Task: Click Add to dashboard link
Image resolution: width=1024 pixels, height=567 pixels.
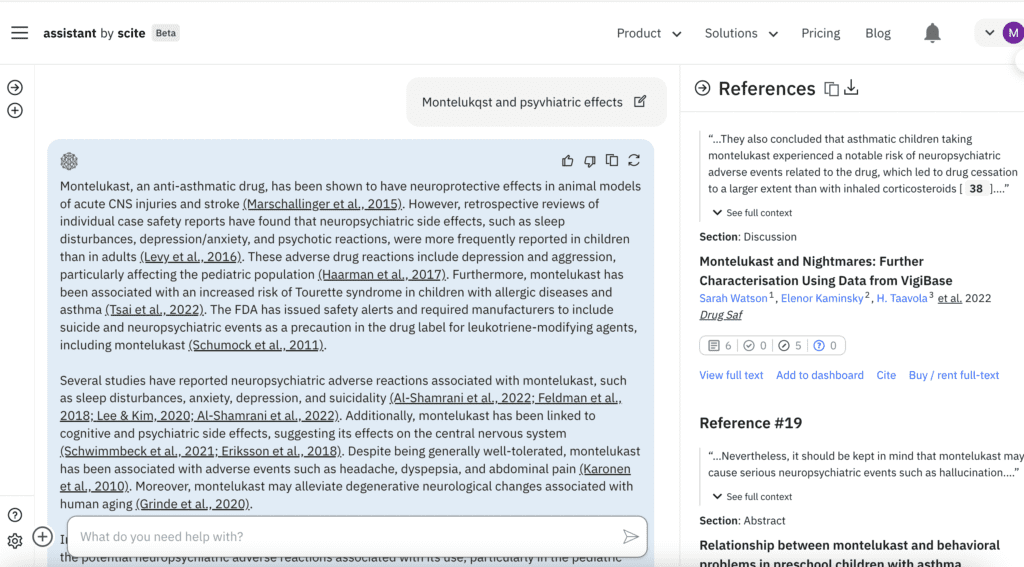Action: 820,375
